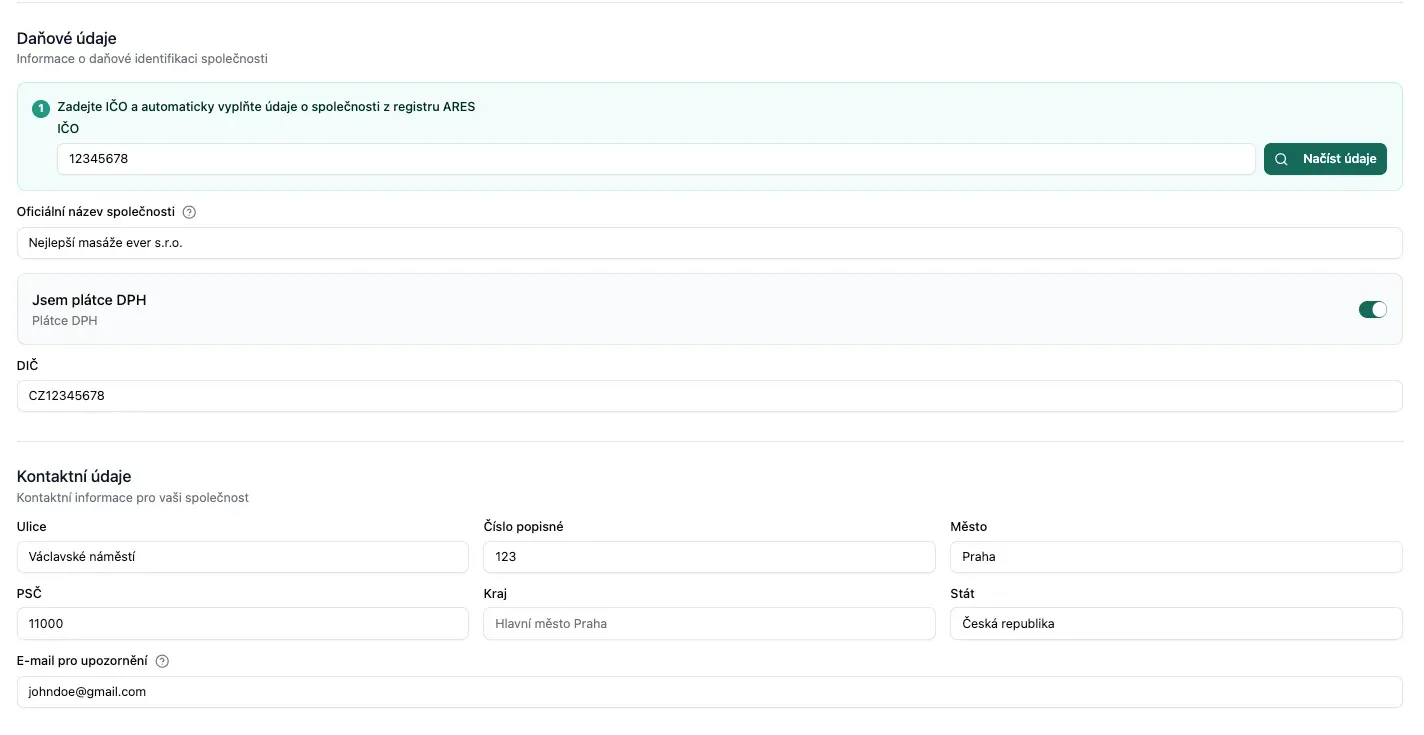The height and width of the screenshot is (735, 1424).
Task: Click the ARES registry instruction text
Action: [x=266, y=107]
